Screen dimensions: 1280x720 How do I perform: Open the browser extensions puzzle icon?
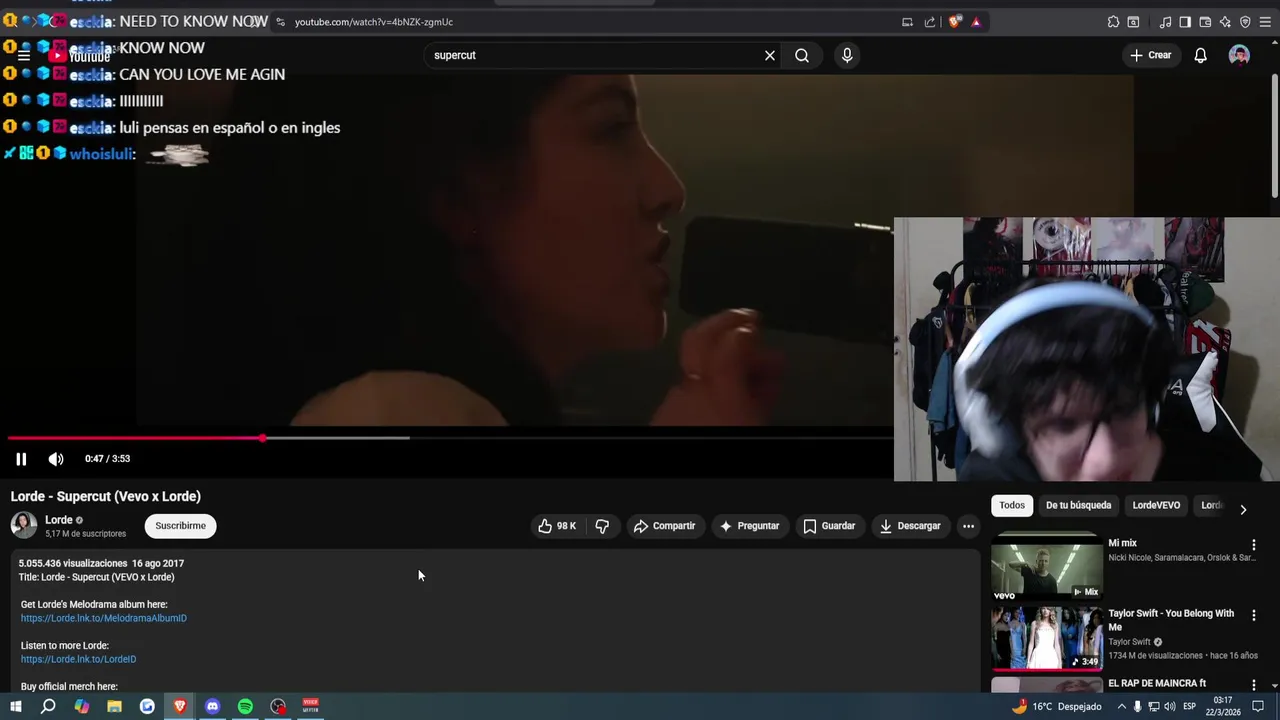(1113, 22)
